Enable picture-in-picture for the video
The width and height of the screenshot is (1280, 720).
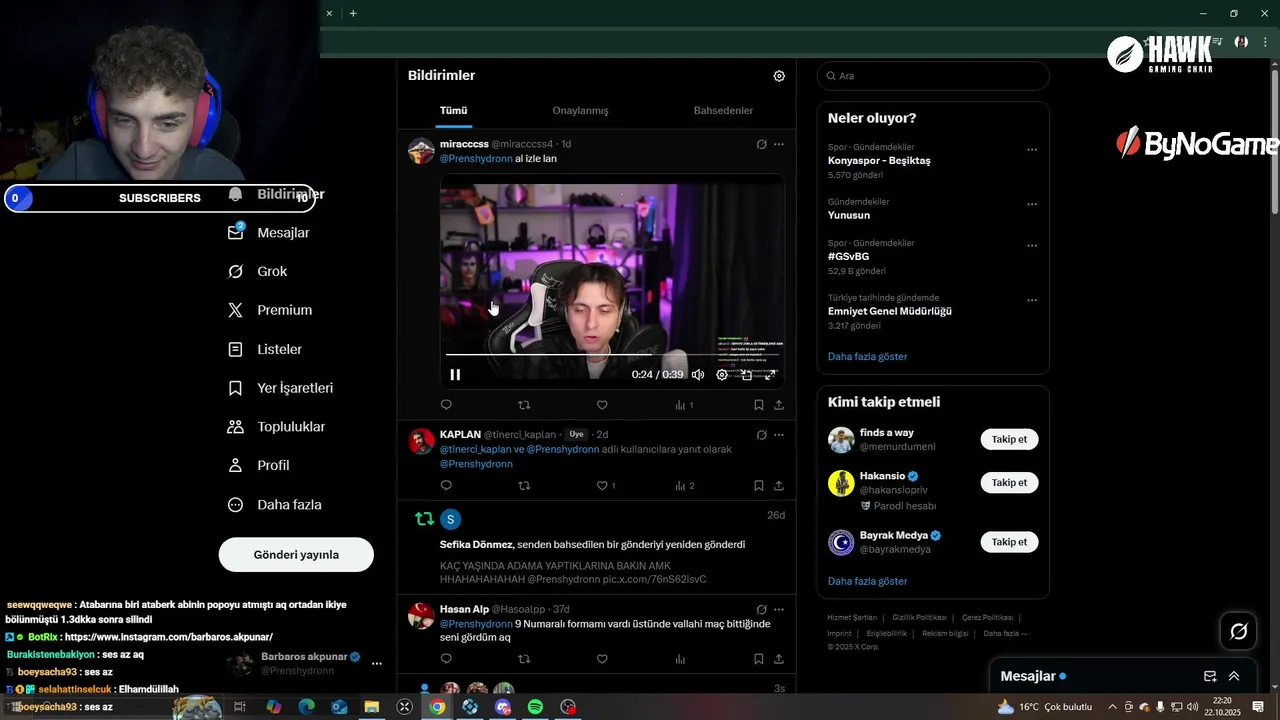click(746, 375)
